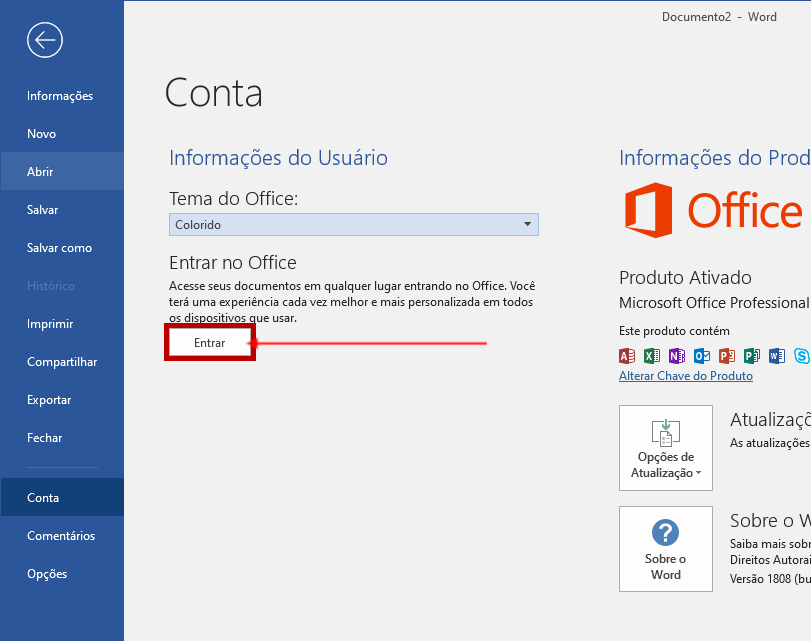This screenshot has height=641, width=811.
Task: Follow the Alterar Chave do Produto link
Action: [686, 376]
